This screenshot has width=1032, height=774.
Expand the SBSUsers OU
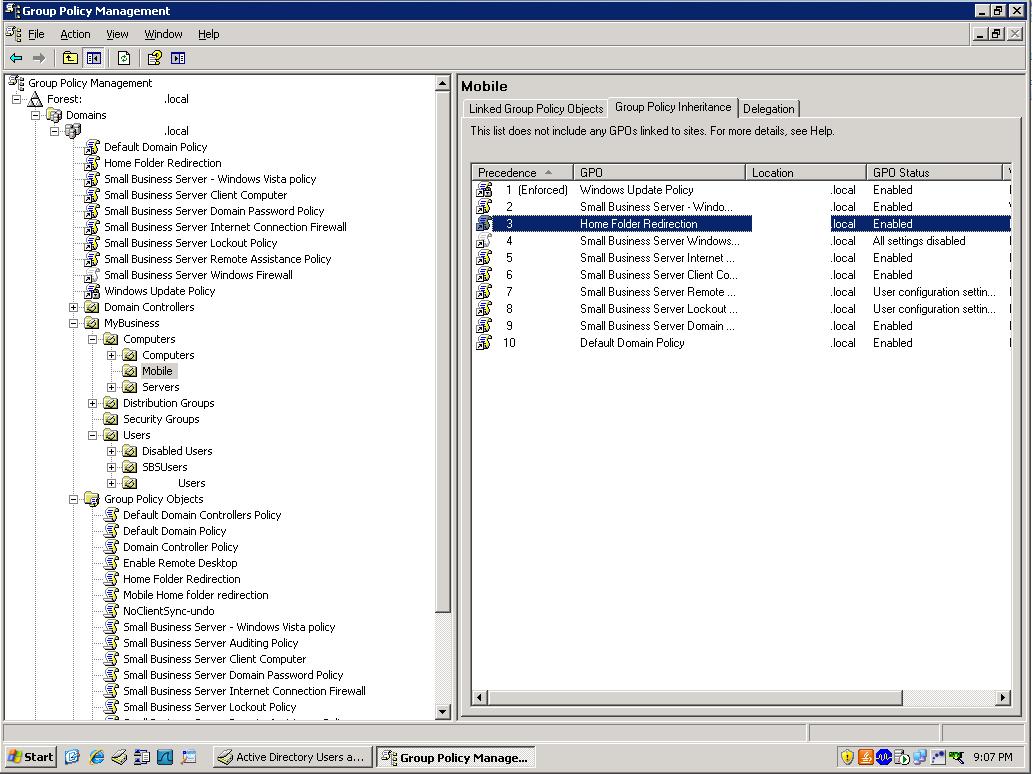tap(112, 467)
